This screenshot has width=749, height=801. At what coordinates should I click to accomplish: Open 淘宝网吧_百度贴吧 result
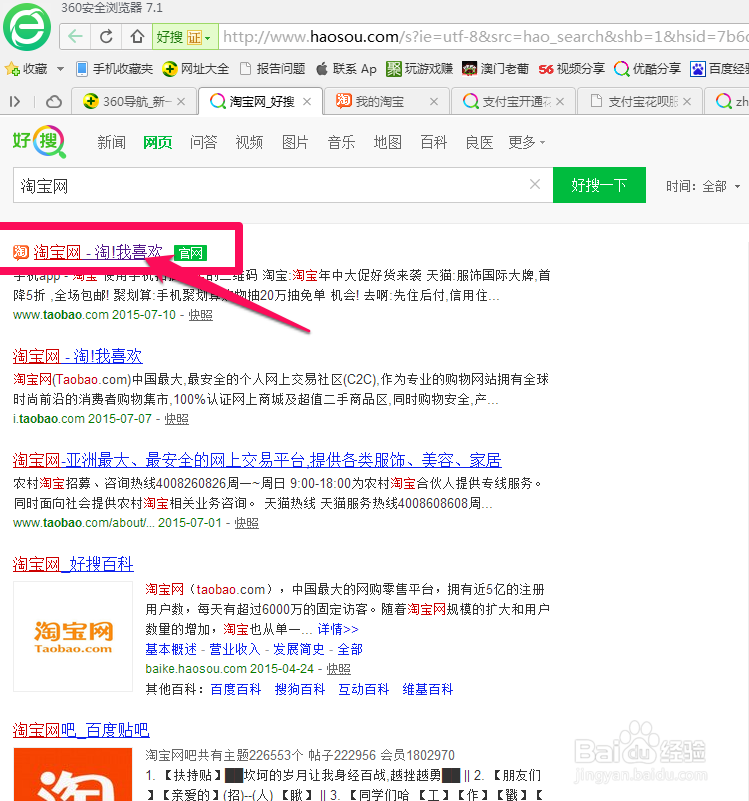click(x=81, y=731)
